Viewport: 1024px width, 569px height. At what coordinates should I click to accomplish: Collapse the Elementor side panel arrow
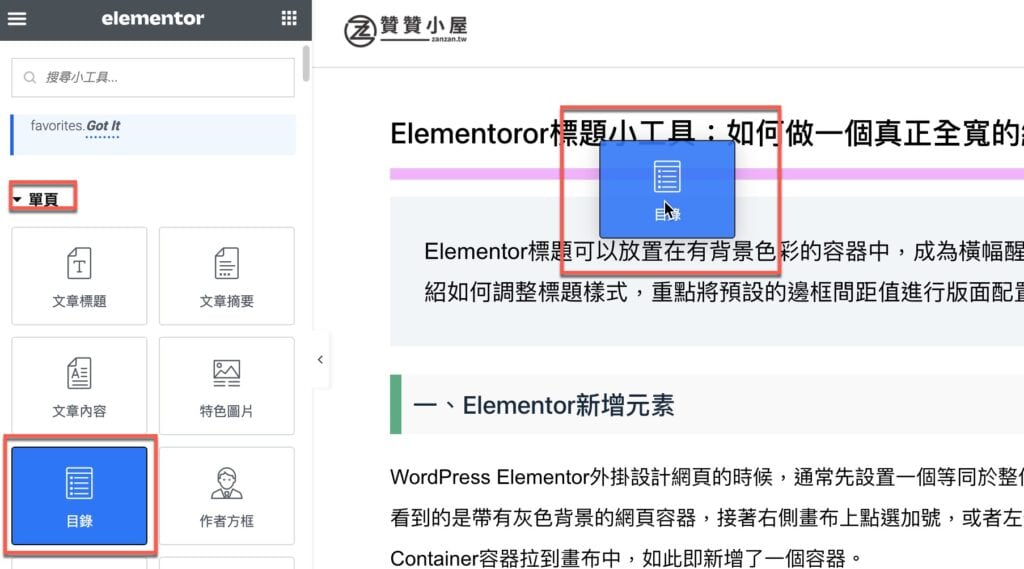320,359
